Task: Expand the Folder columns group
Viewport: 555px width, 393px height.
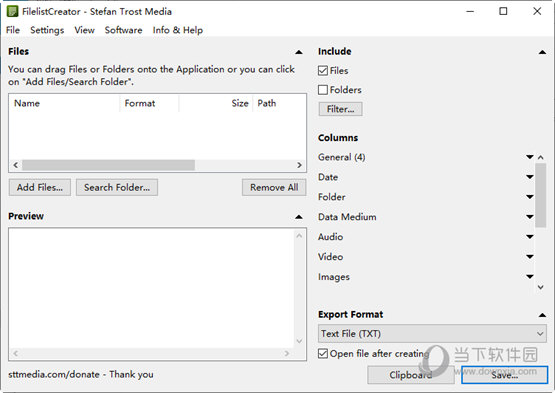Action: [x=530, y=197]
